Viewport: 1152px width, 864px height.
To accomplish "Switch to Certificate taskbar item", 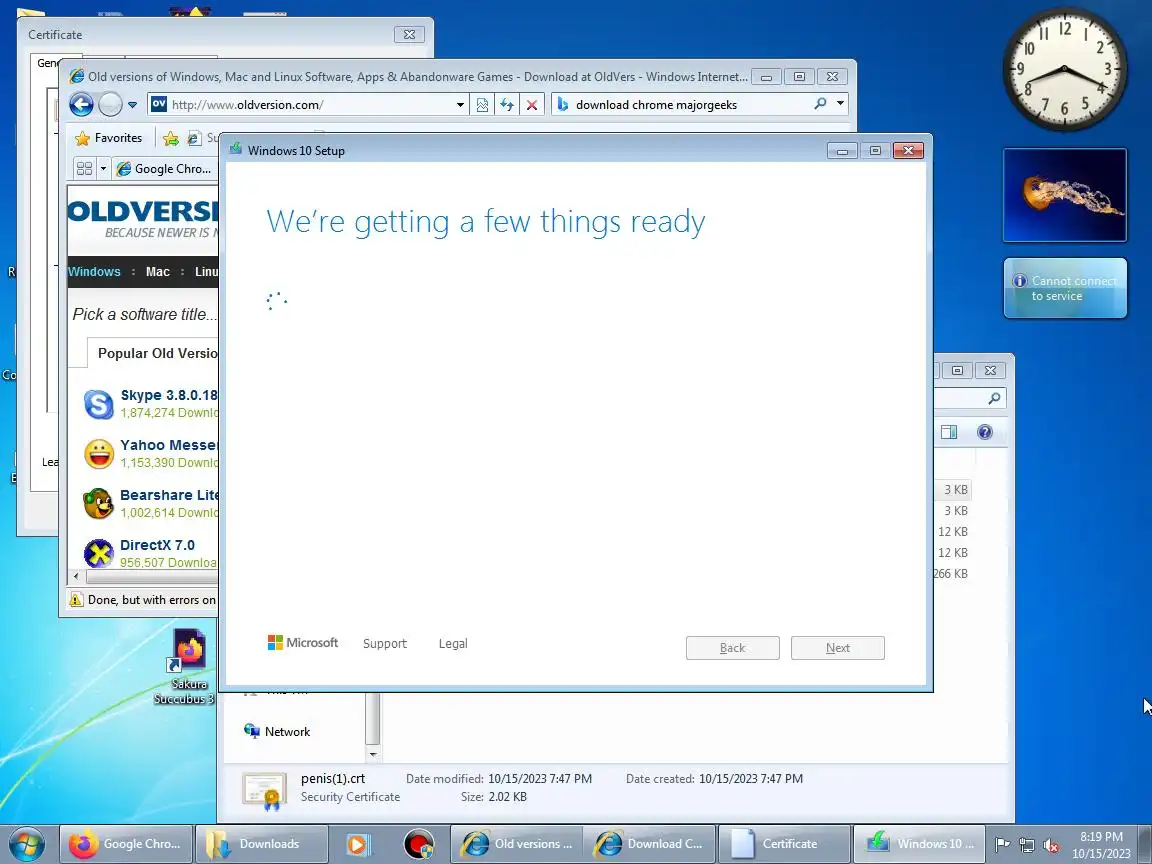I will coord(784,843).
